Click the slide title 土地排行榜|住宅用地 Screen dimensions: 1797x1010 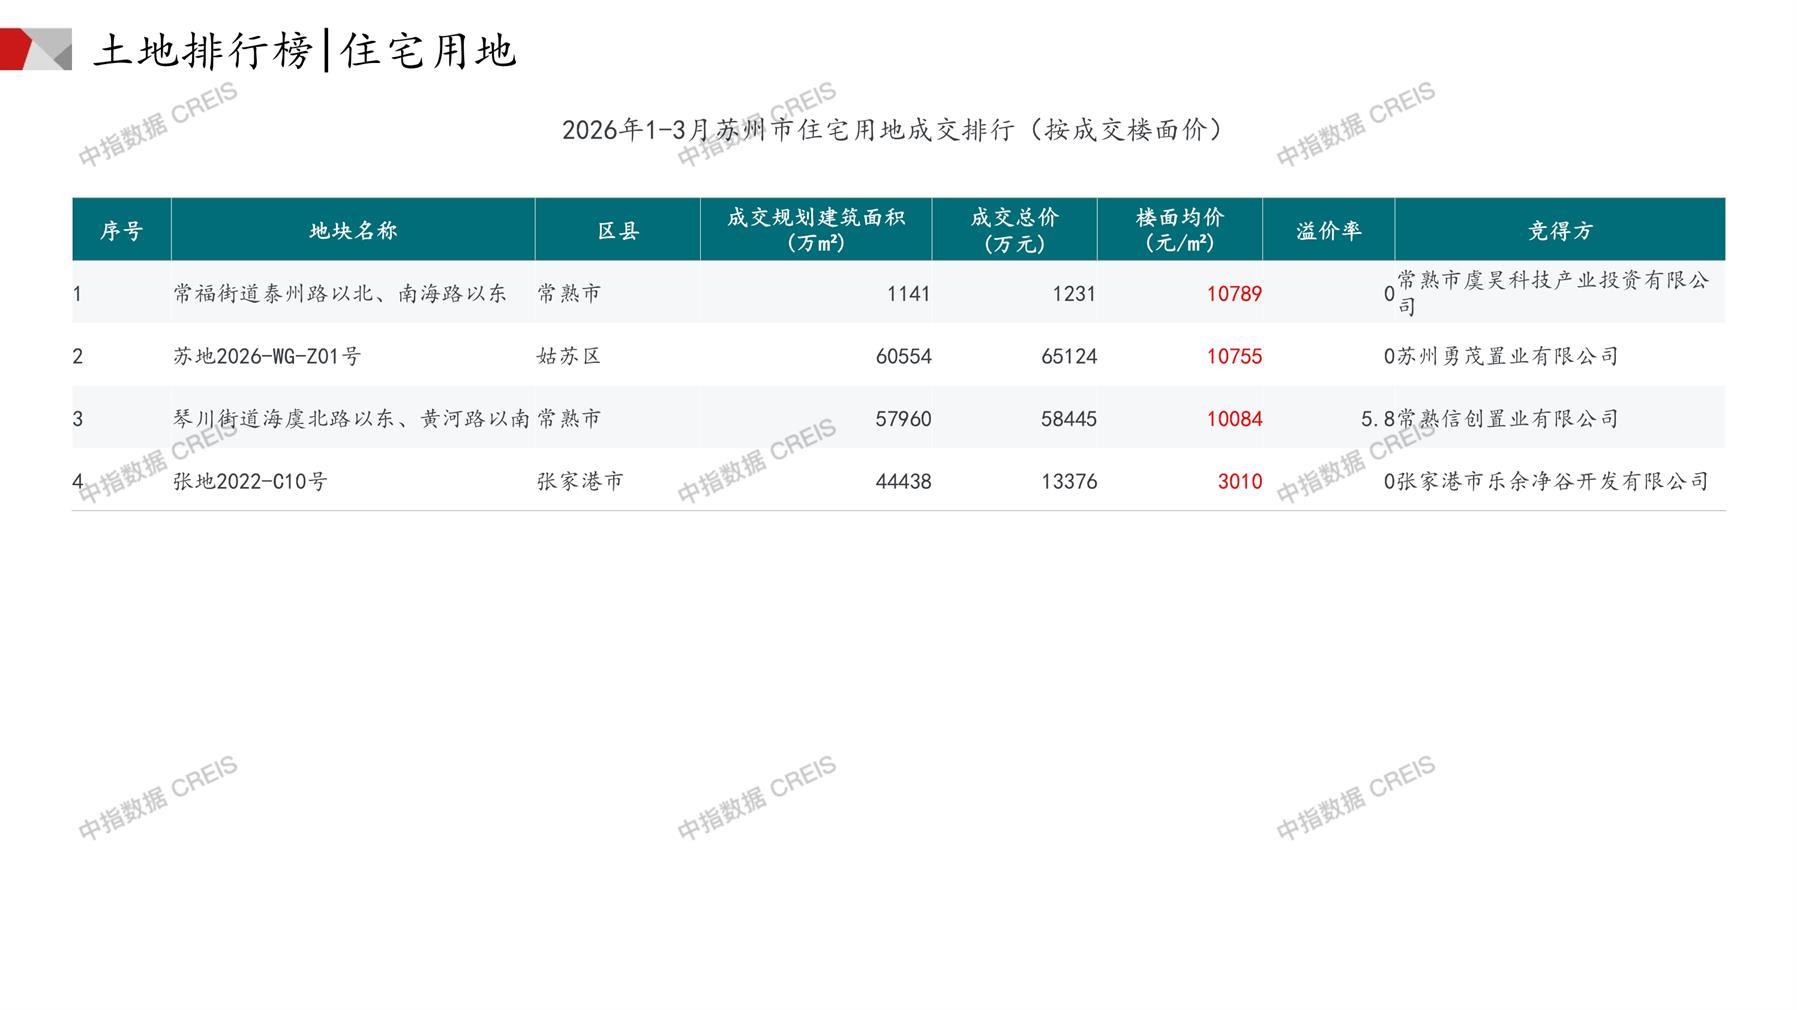tap(304, 50)
